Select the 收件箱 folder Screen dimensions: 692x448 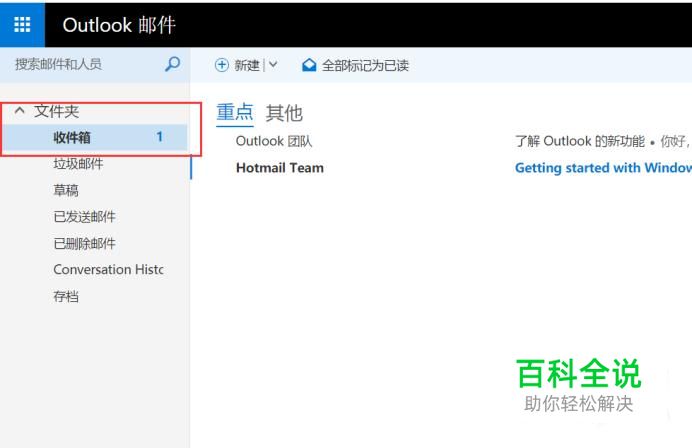95,137
